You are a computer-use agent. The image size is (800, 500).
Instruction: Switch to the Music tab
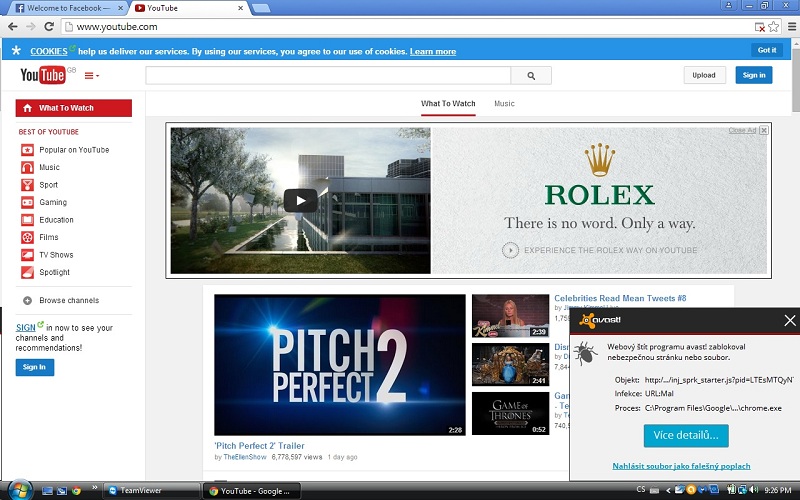click(x=504, y=104)
